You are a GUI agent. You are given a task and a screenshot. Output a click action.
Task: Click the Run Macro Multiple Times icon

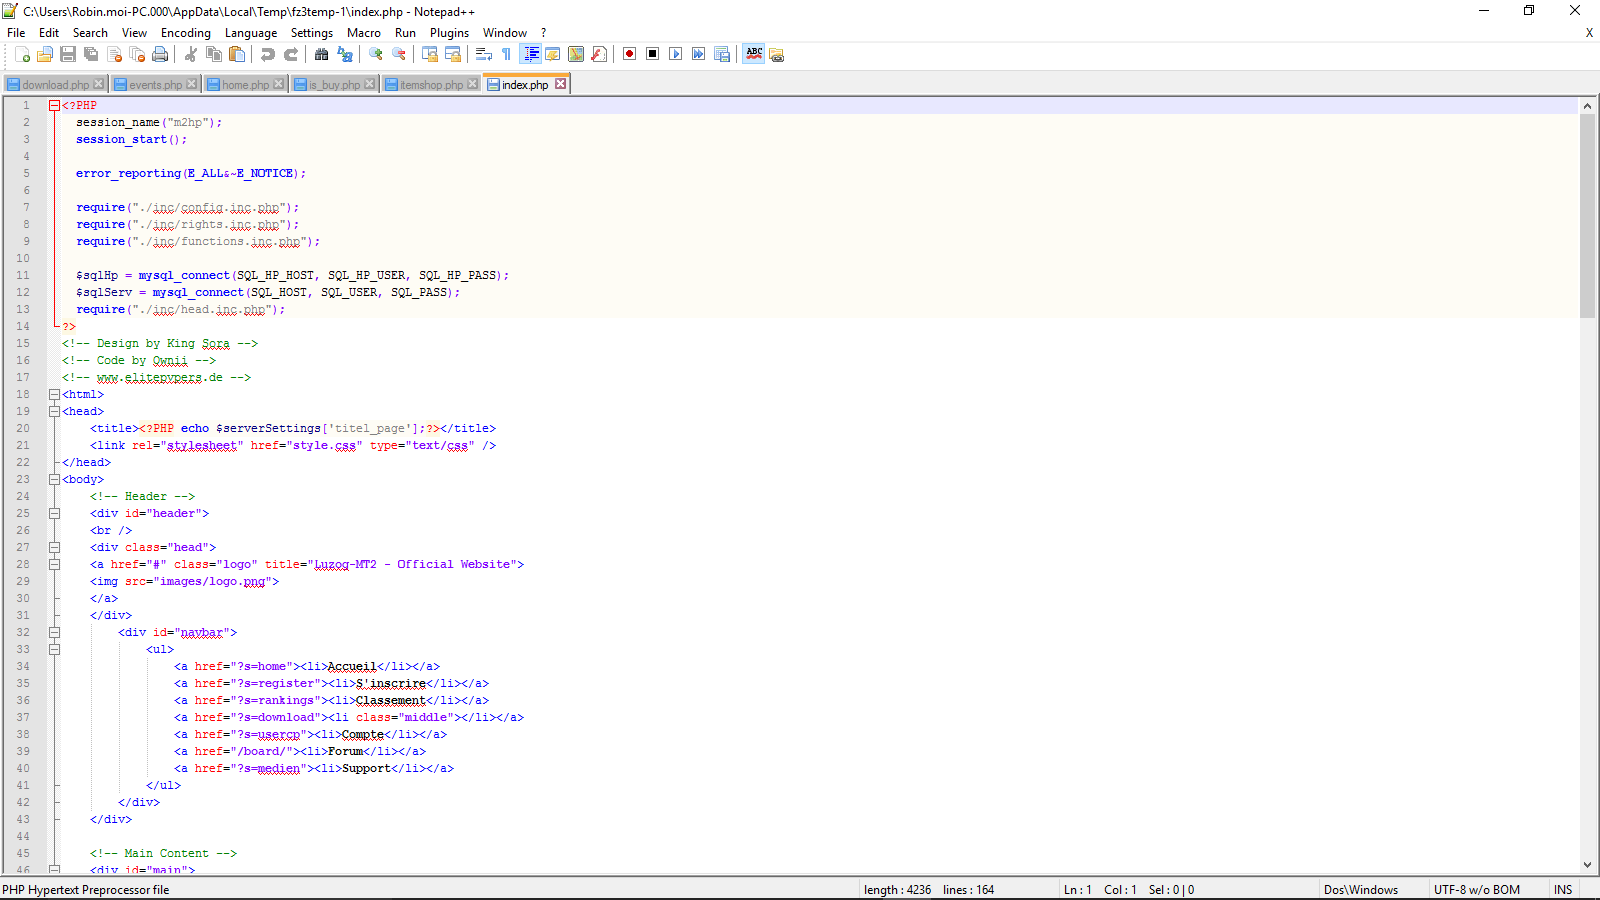[x=698, y=54]
